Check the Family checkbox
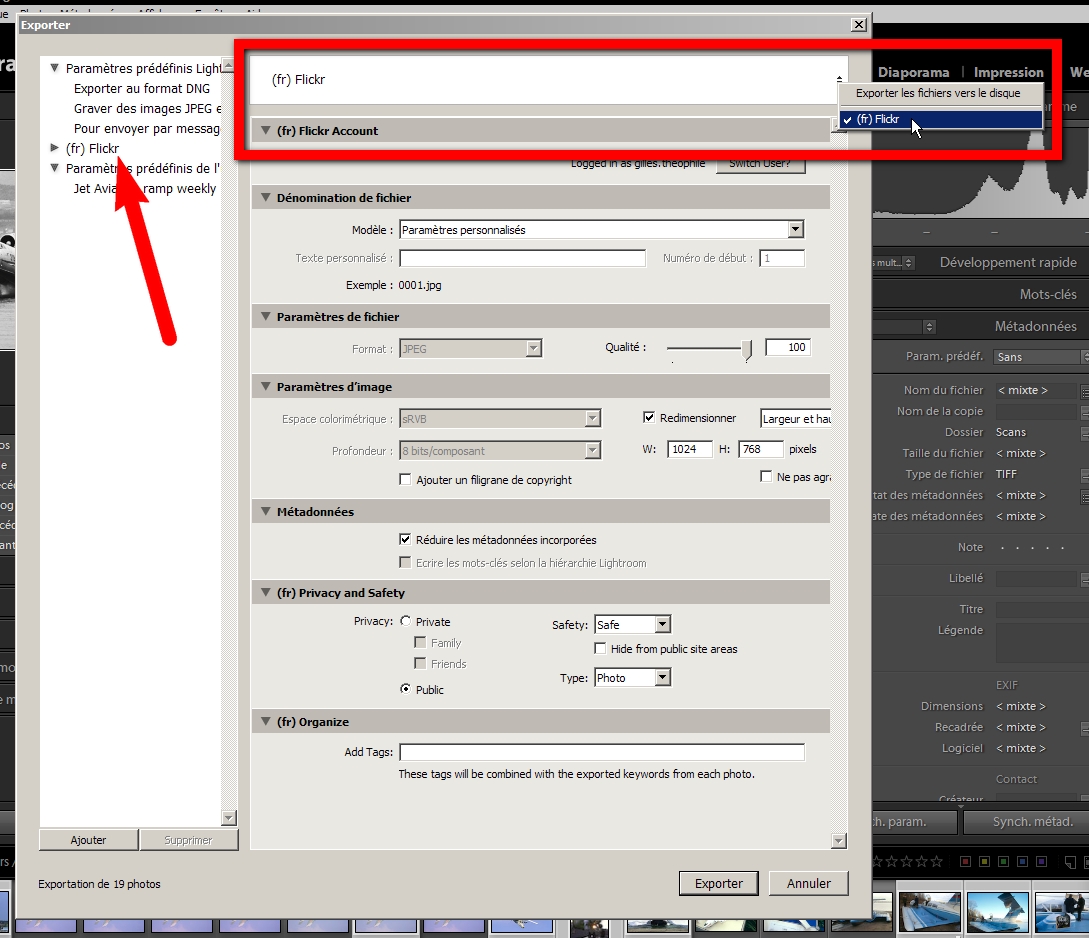The height and width of the screenshot is (938, 1089). tap(420, 642)
